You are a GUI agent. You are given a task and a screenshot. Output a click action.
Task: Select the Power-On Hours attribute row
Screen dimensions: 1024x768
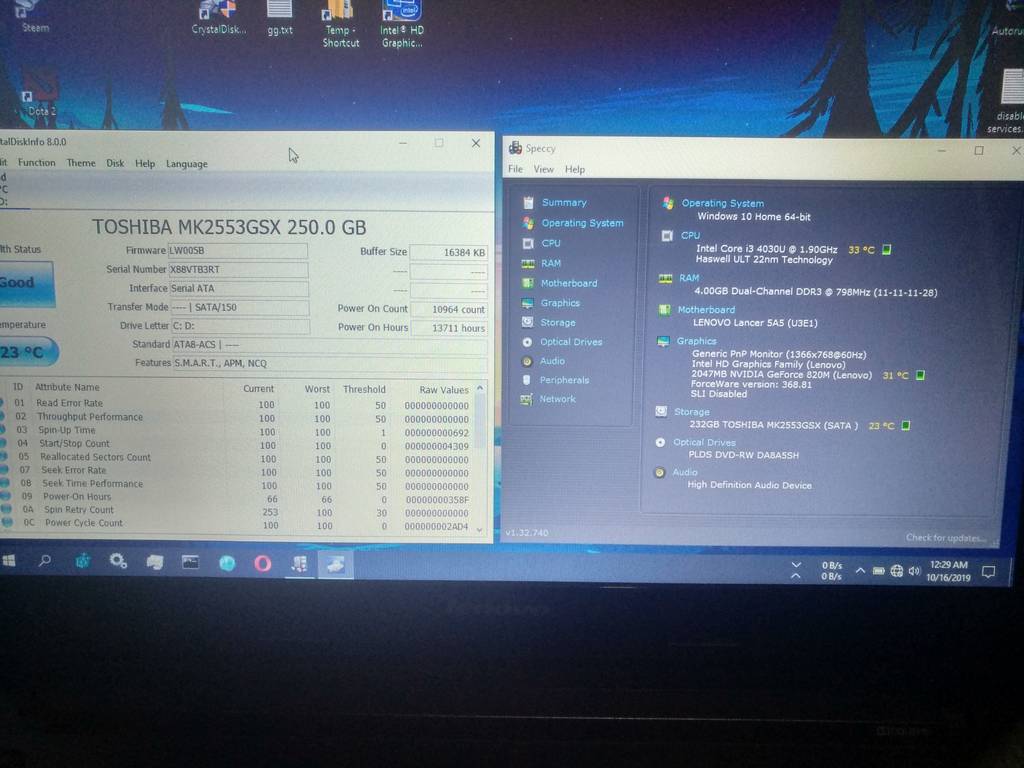[236, 498]
